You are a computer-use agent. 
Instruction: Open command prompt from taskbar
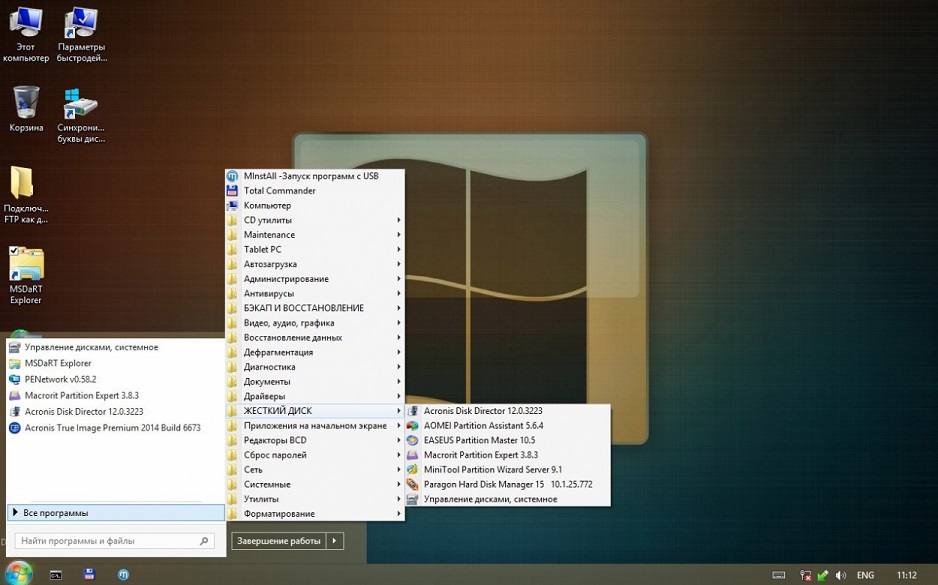(56, 575)
